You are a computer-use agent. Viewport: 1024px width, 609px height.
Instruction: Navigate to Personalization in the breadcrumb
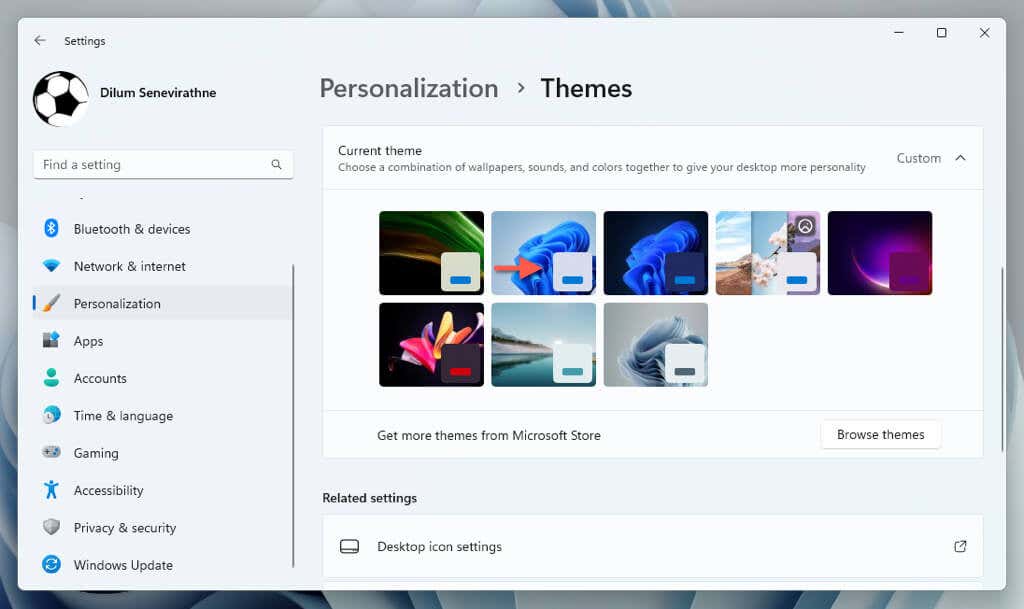coord(409,88)
